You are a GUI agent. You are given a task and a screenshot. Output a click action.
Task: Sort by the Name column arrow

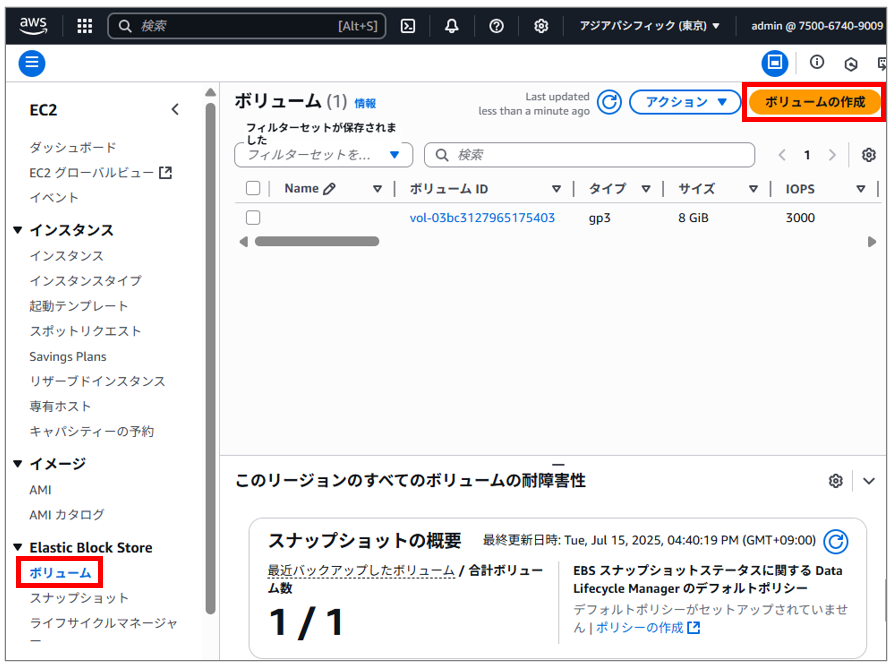tap(377, 189)
